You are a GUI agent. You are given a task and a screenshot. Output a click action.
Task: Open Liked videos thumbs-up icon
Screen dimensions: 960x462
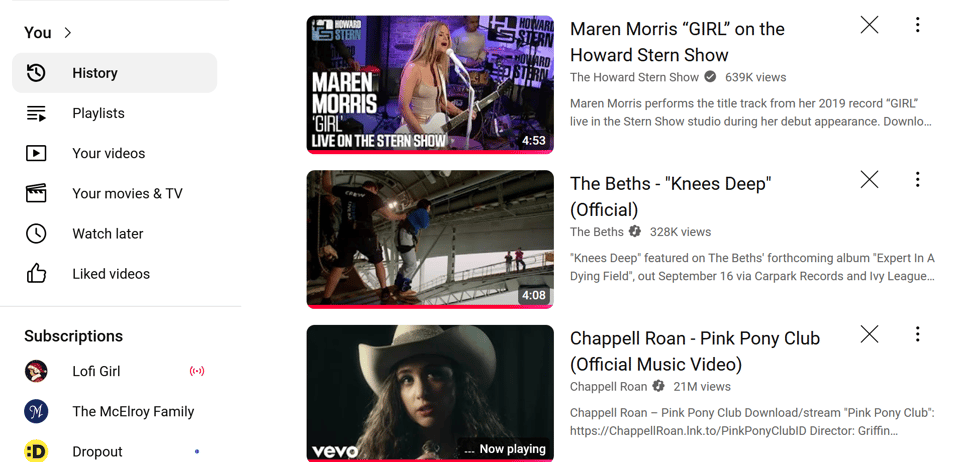(x=36, y=274)
